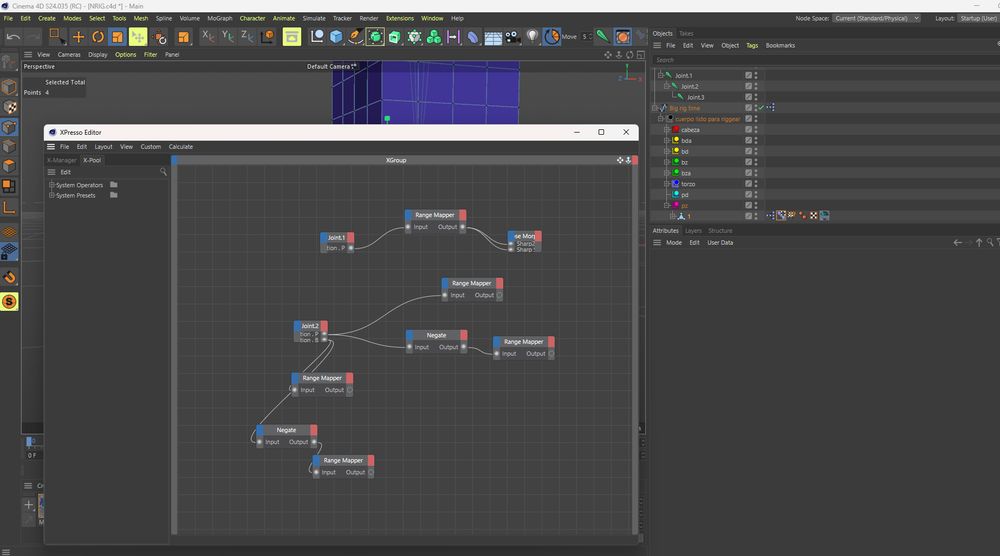Image resolution: width=1000 pixels, height=556 pixels.
Task: Open the MoGraph menu in the main menu bar
Action: pyautogui.click(x=219, y=18)
